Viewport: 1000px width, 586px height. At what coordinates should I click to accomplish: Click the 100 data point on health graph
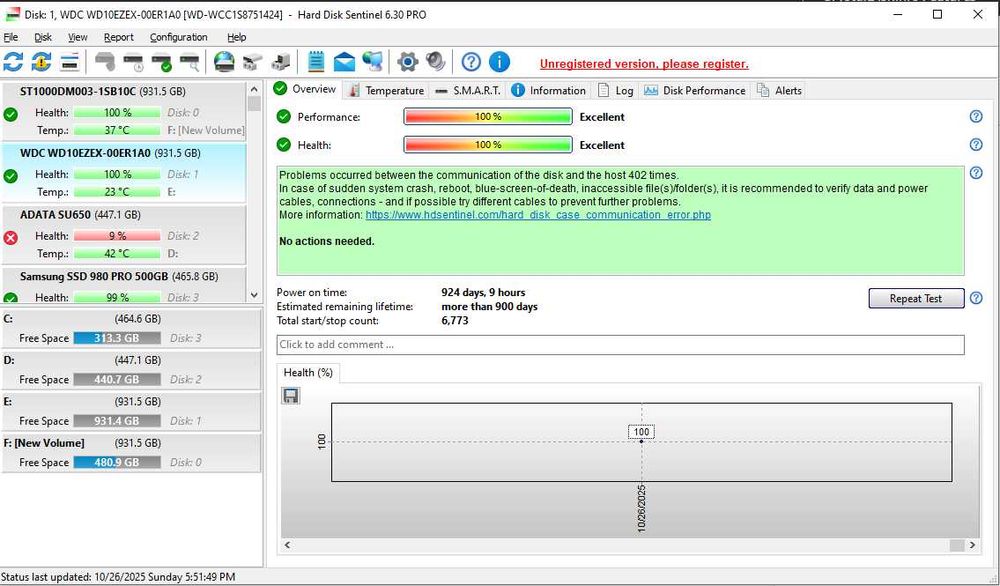click(642, 441)
